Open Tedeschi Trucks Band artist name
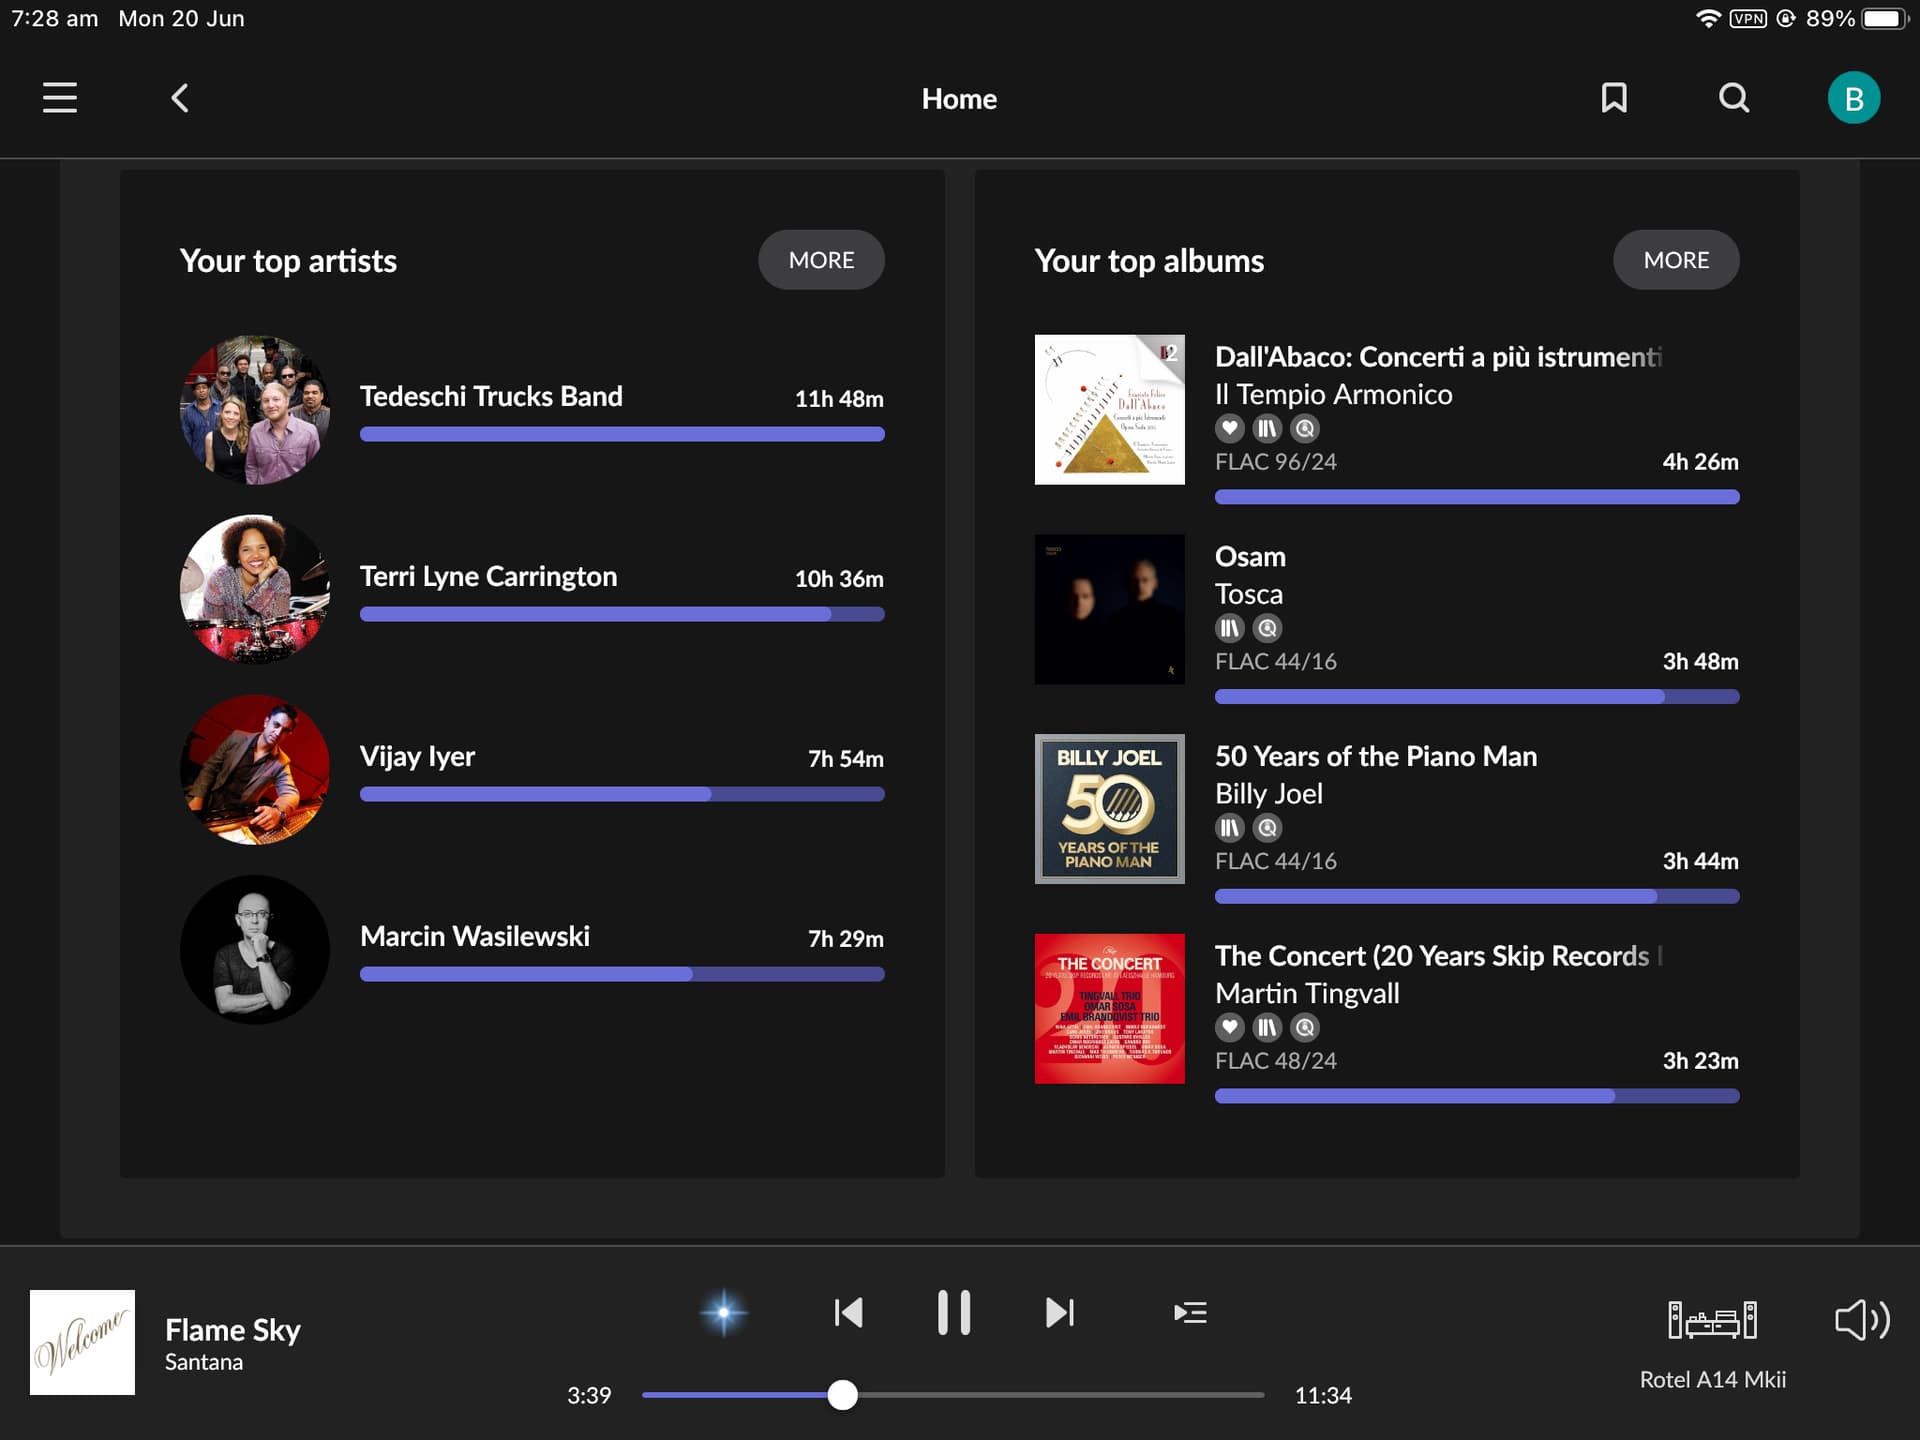Viewport: 1920px width, 1440px height. tap(491, 396)
